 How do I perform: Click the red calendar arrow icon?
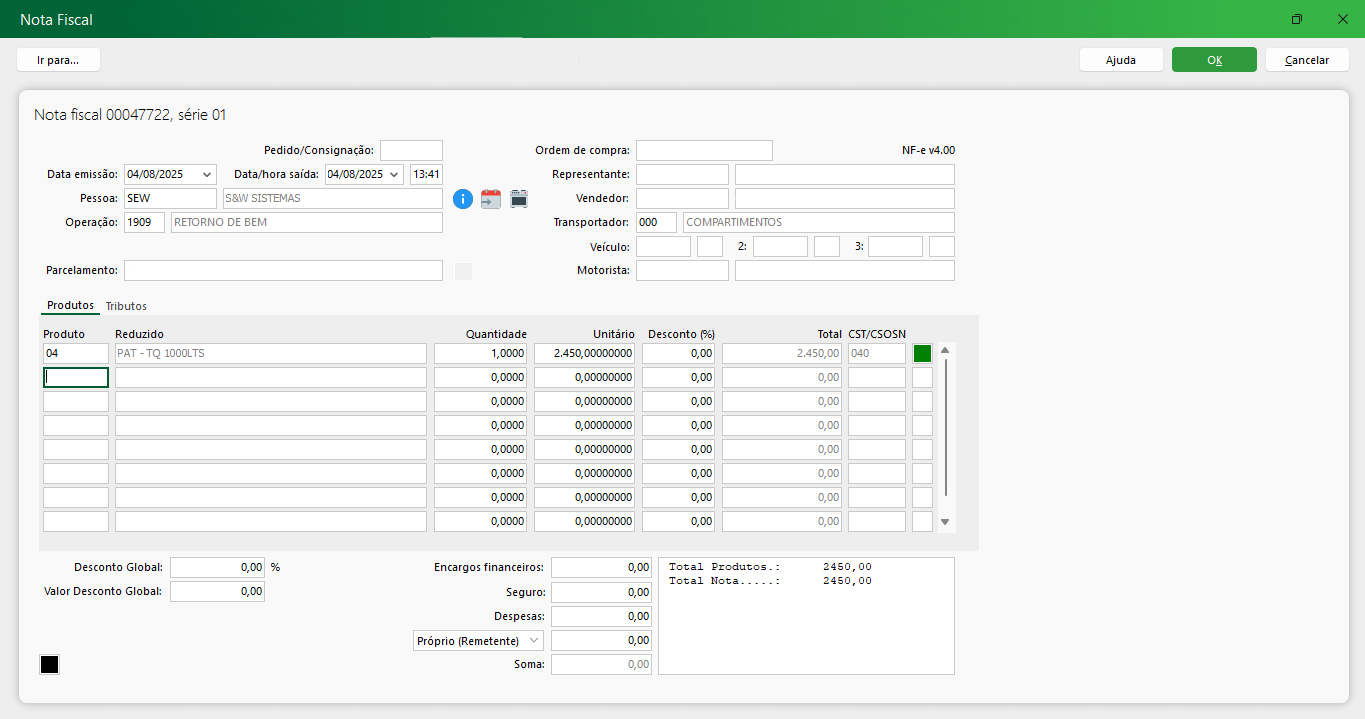(491, 199)
